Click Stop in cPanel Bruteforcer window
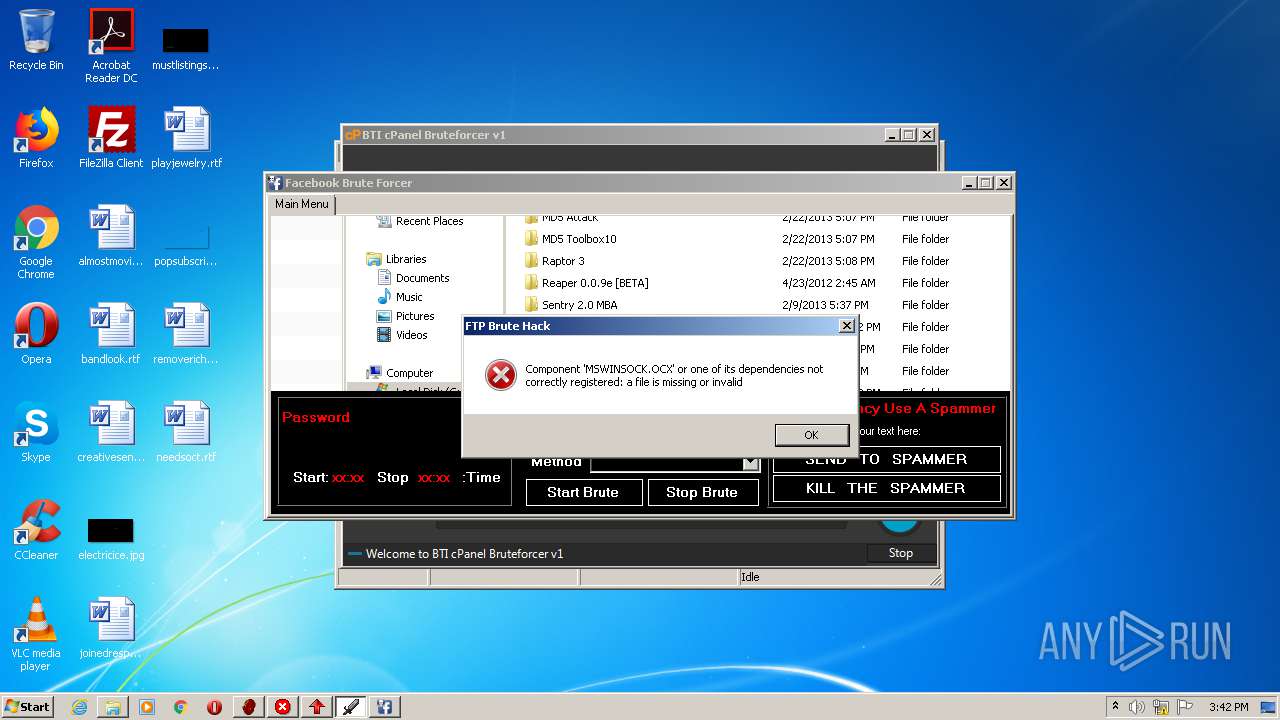 coord(900,553)
